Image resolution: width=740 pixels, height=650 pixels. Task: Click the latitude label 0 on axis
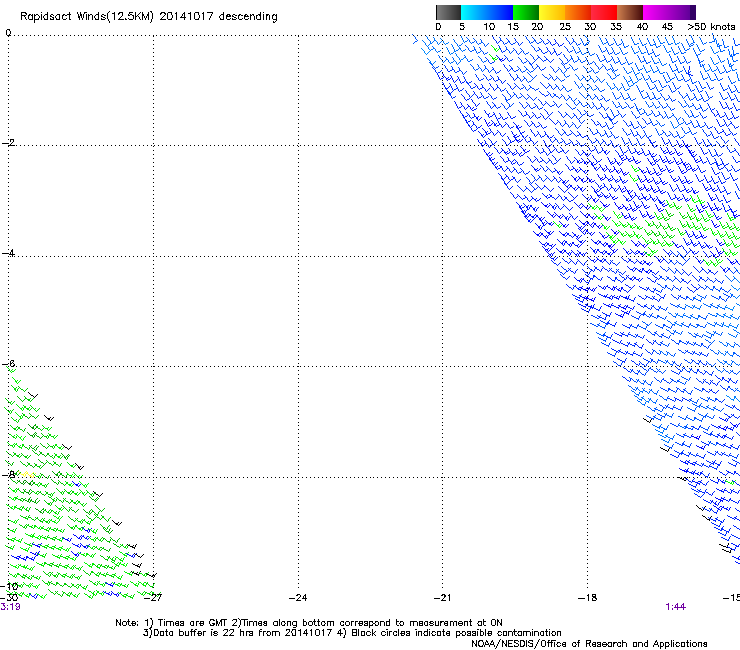coord(8,33)
